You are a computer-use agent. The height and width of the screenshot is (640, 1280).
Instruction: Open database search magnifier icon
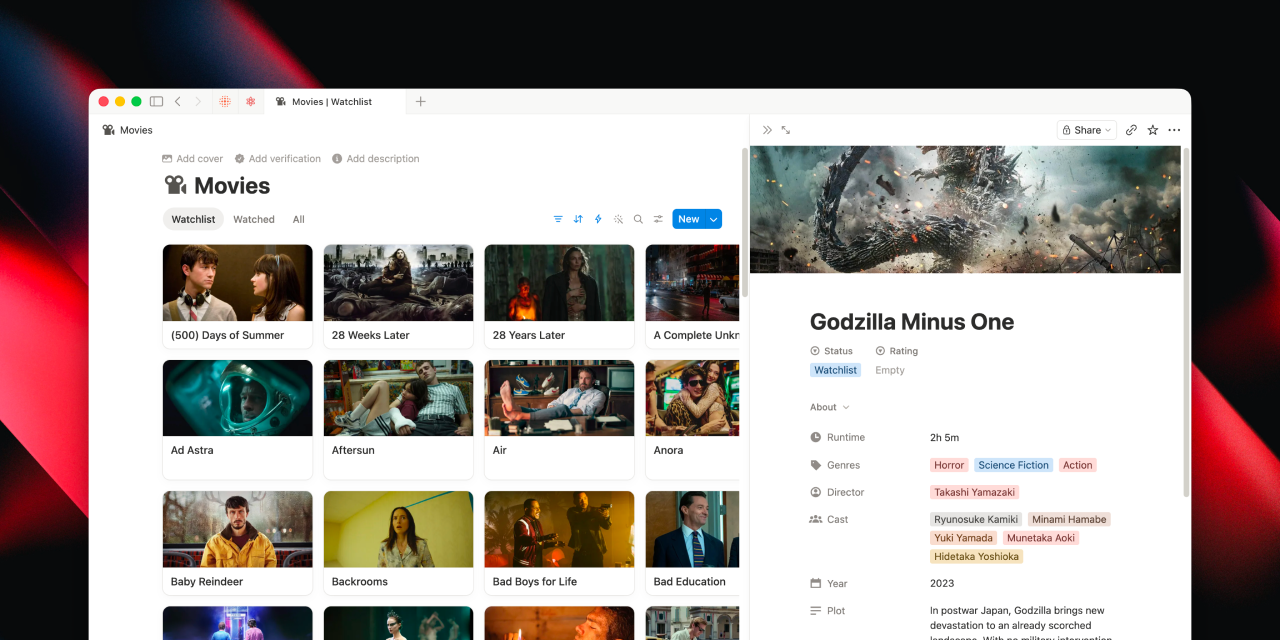point(638,219)
